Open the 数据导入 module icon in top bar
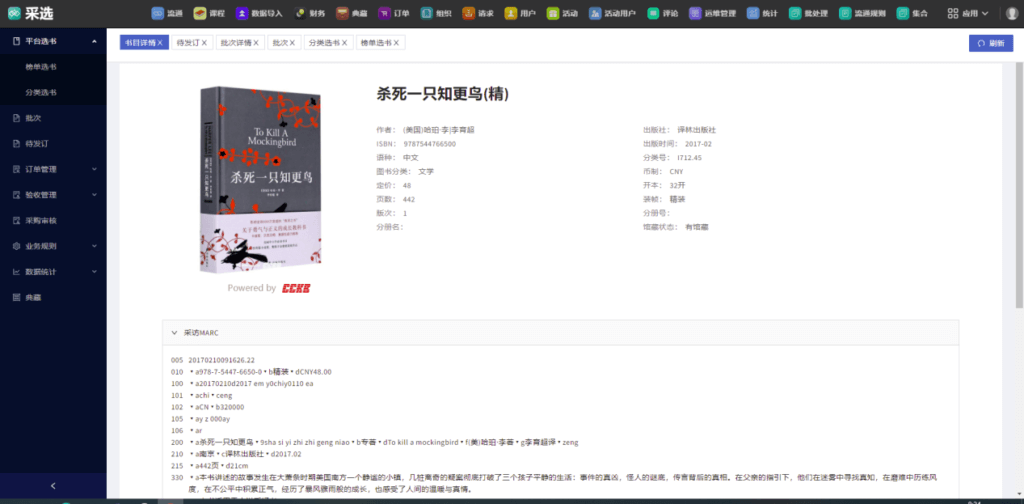The height and width of the screenshot is (504, 1024). (x=243, y=14)
